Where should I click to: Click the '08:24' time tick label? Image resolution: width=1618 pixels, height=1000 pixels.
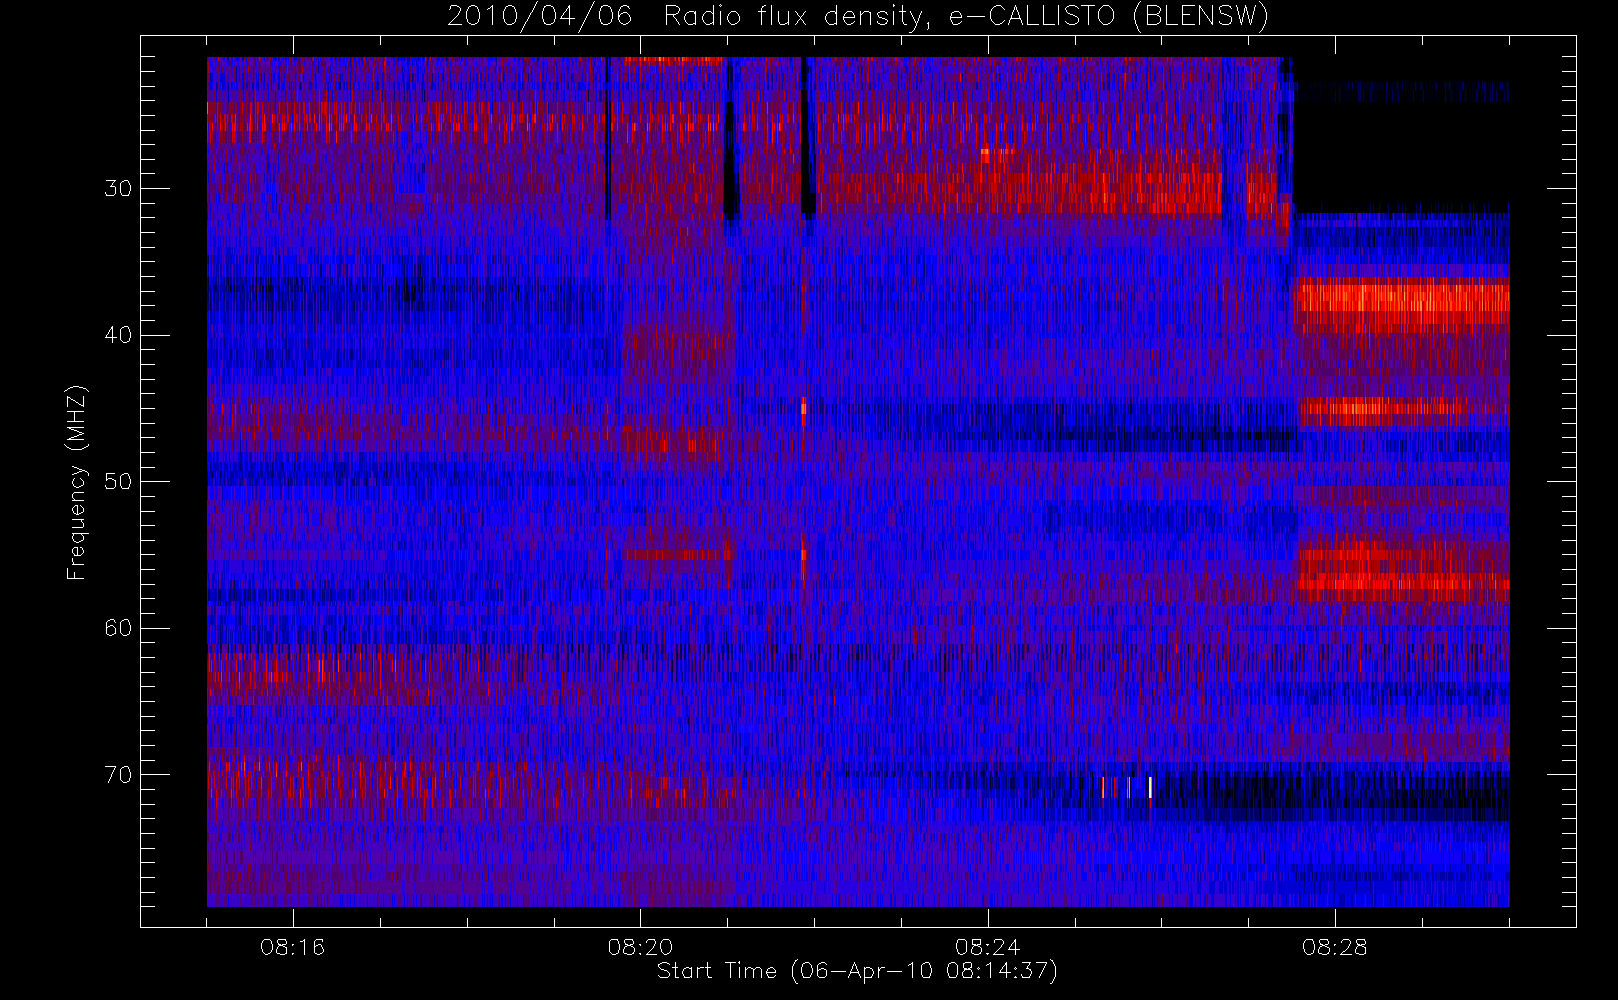(987, 947)
